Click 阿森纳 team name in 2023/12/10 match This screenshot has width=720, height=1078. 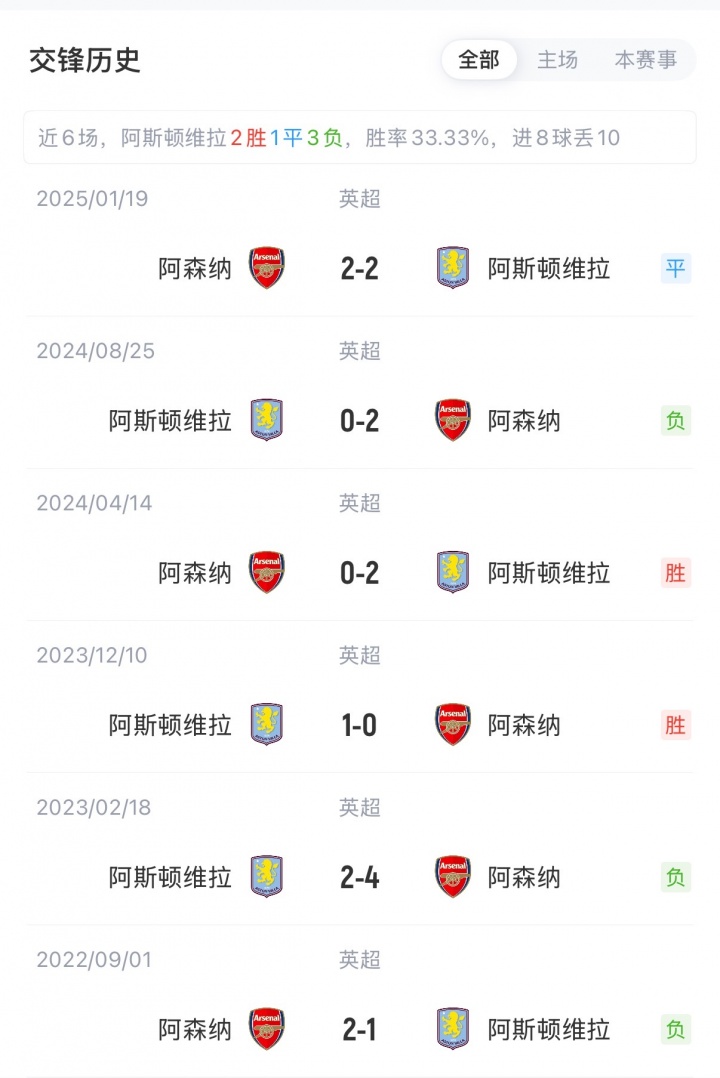[x=524, y=725]
